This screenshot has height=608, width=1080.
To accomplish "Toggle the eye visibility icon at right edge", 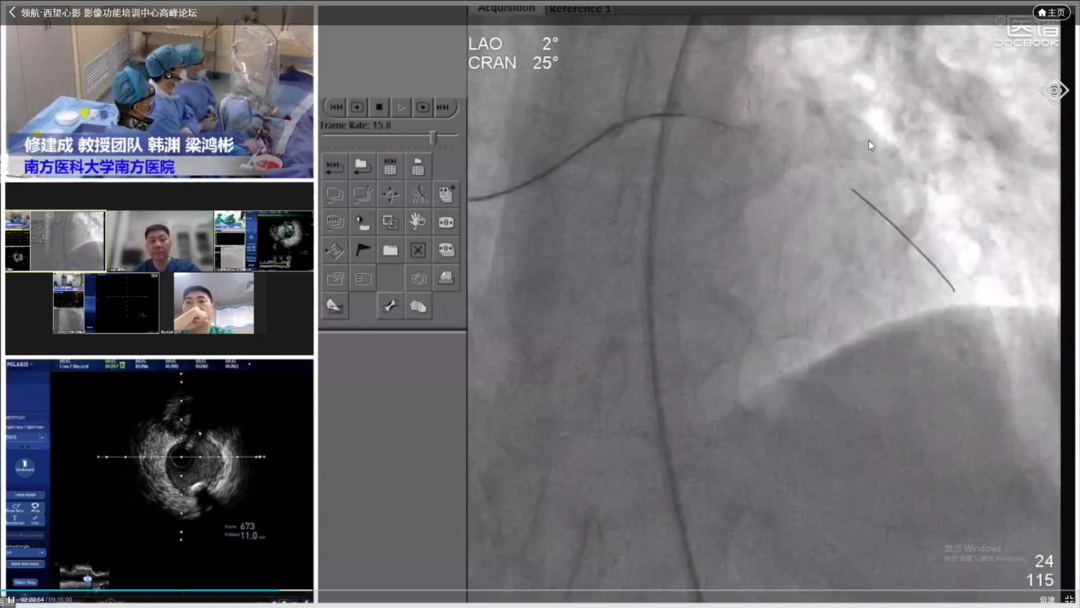I will 1054,91.
